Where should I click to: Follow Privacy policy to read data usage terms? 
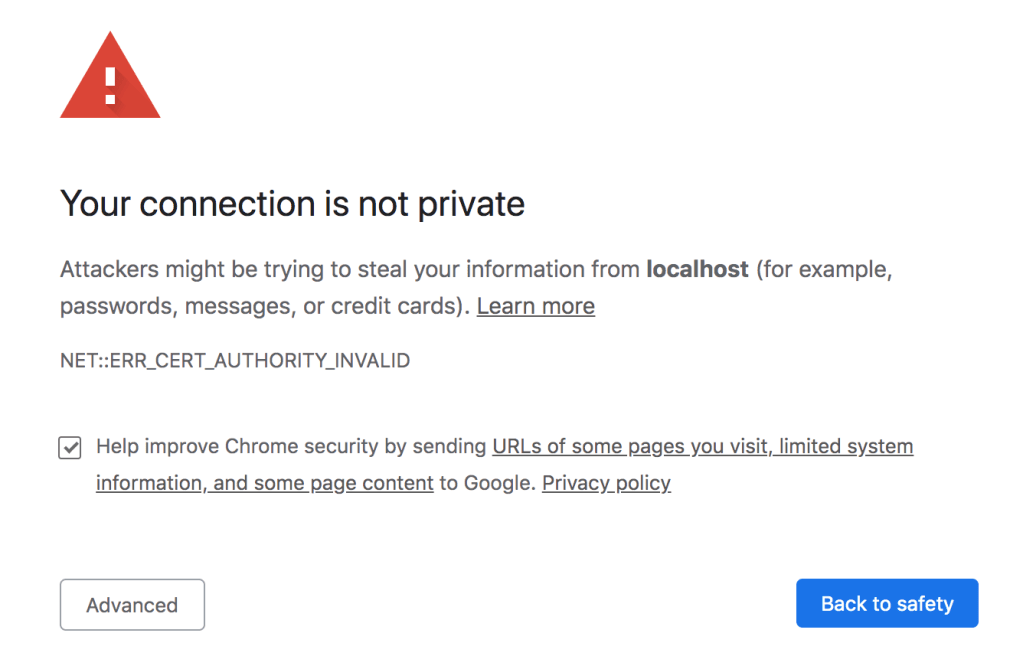[606, 483]
